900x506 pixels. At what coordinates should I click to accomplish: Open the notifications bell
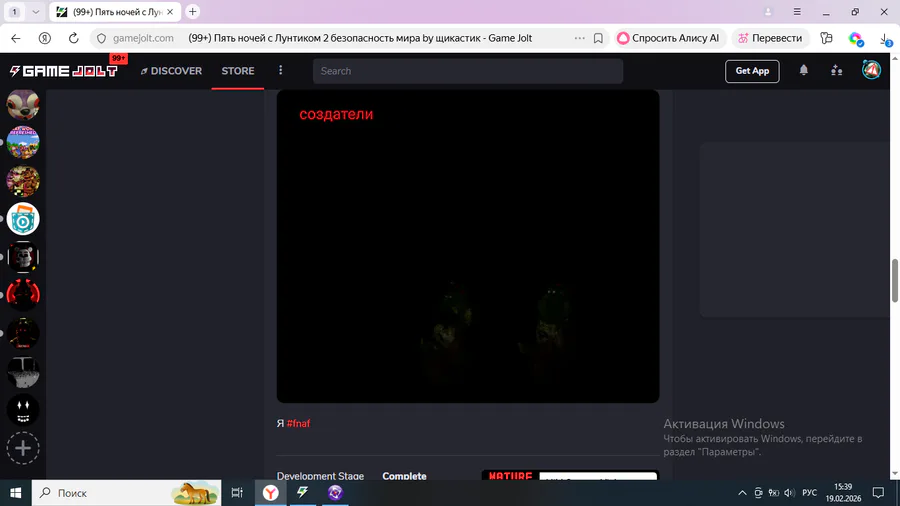point(804,70)
